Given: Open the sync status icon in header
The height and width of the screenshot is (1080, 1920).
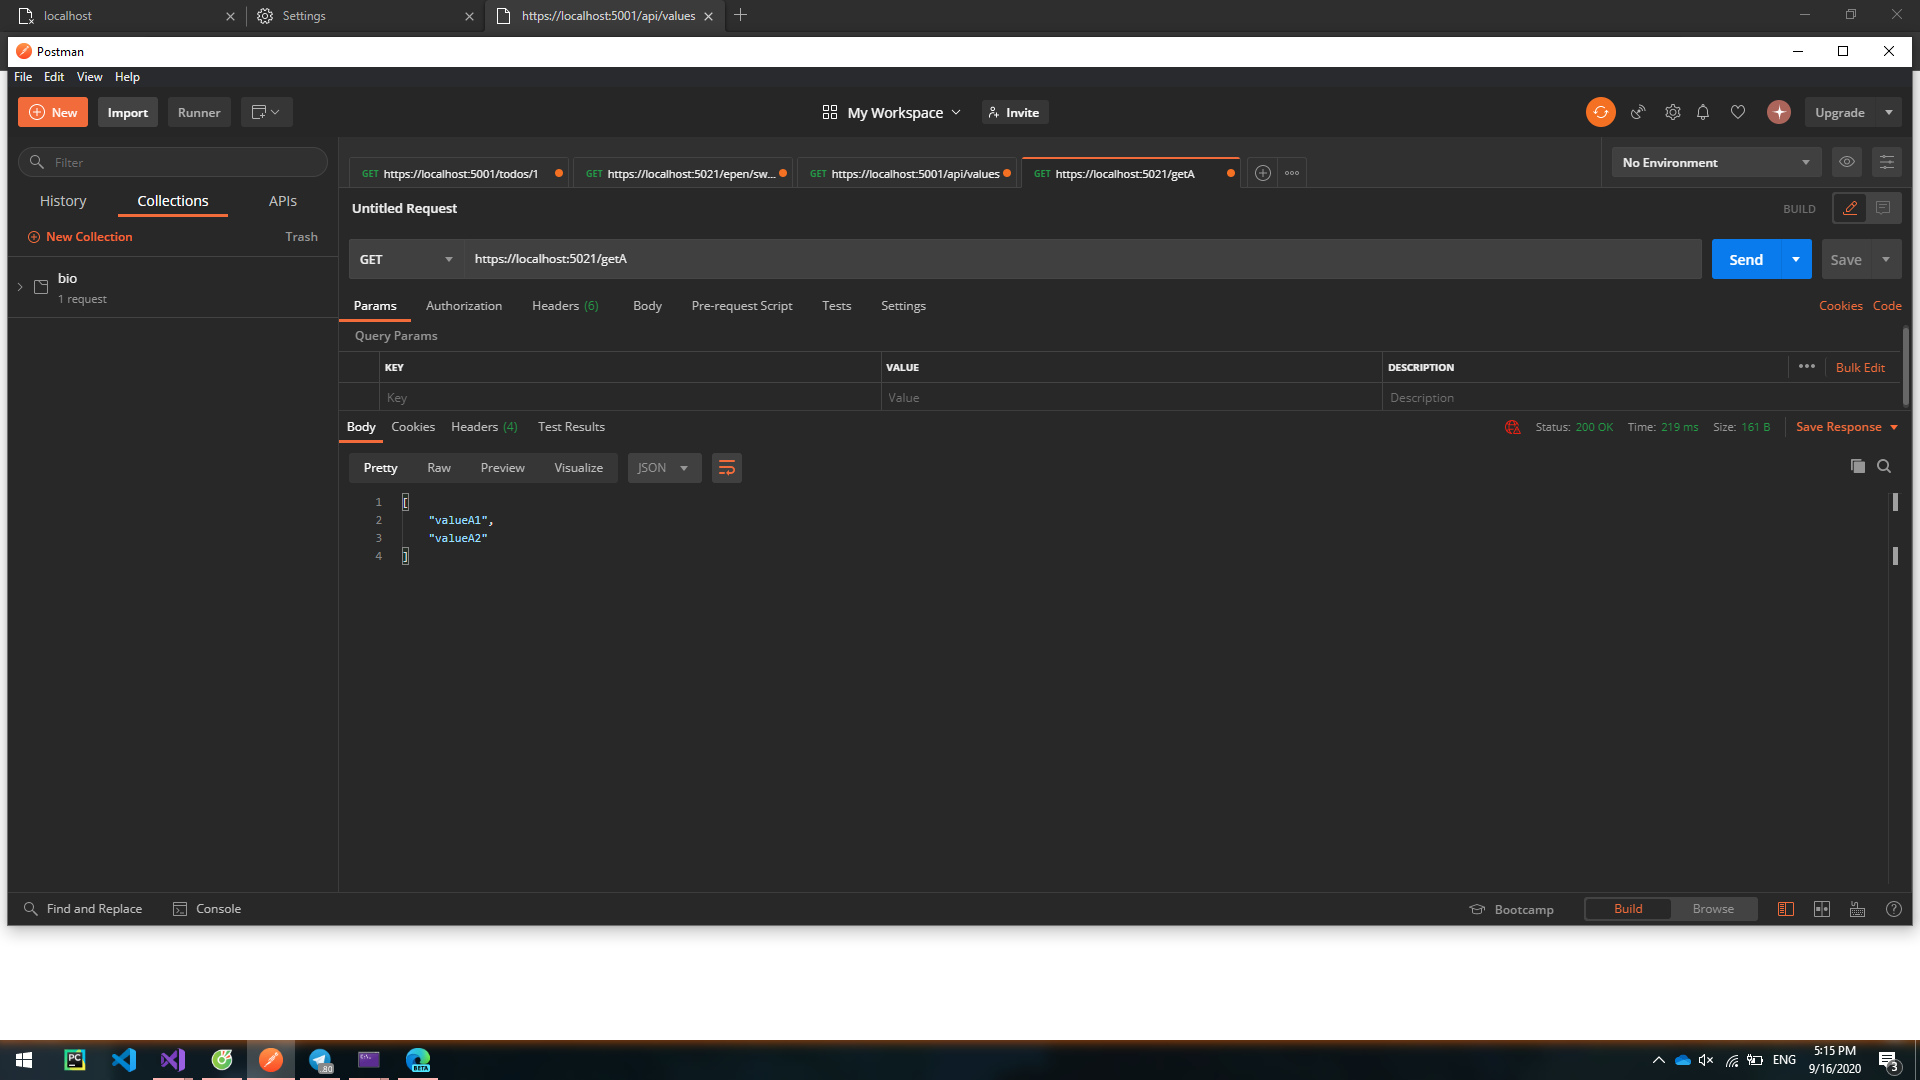Looking at the screenshot, I should click(1600, 112).
